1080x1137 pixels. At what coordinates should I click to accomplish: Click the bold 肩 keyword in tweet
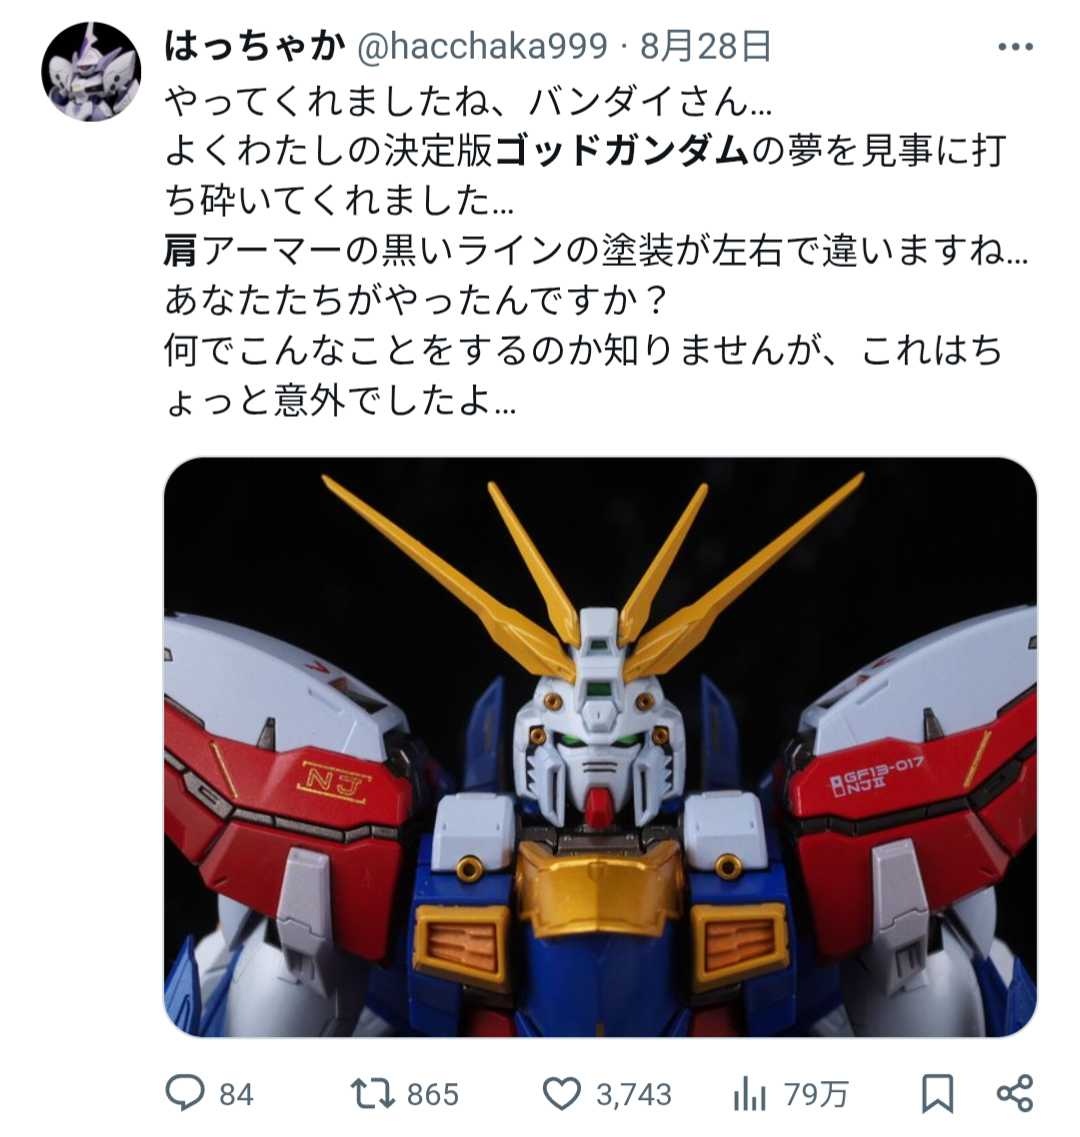coord(181,250)
